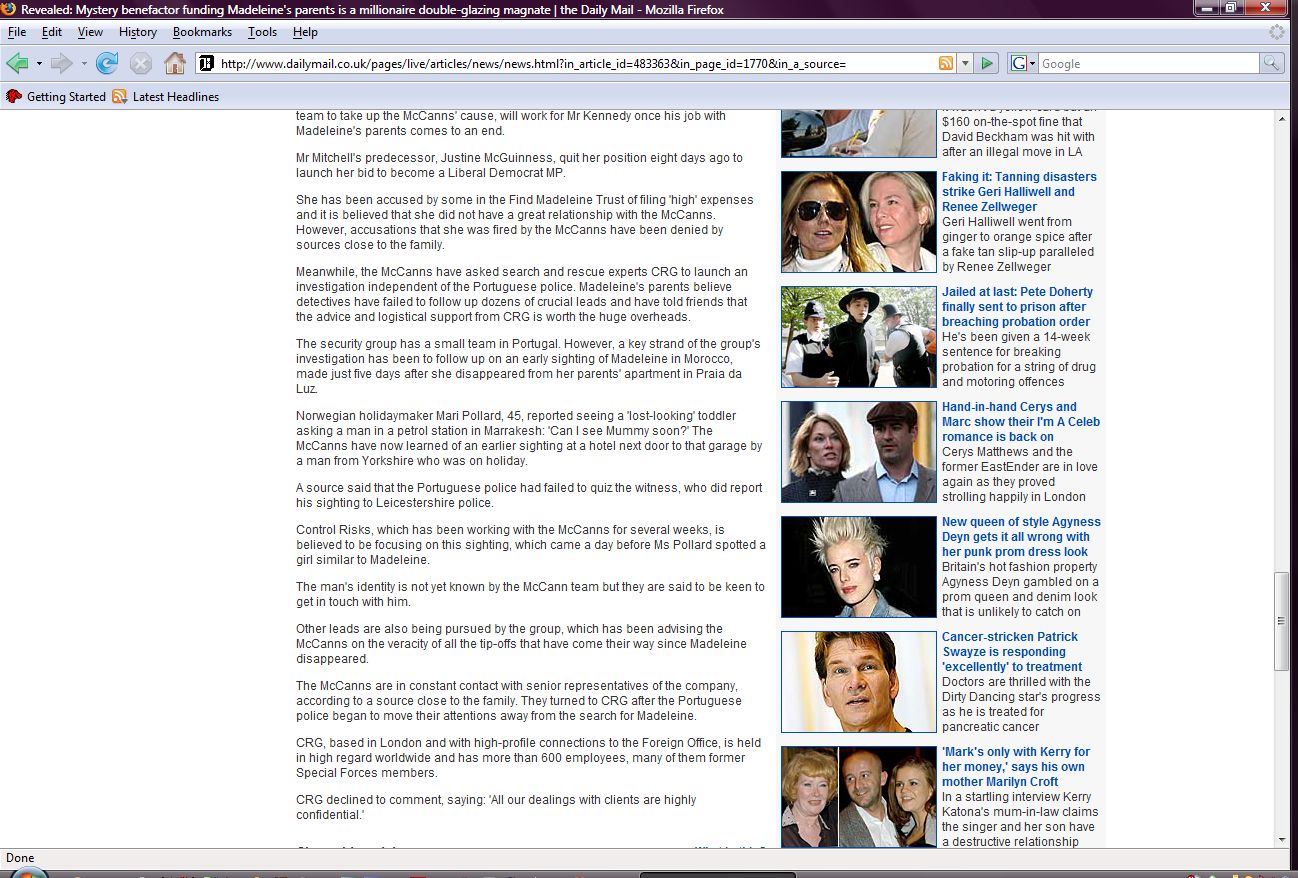Image resolution: width=1298 pixels, height=878 pixels.
Task: Open the History menu
Action: [138, 32]
